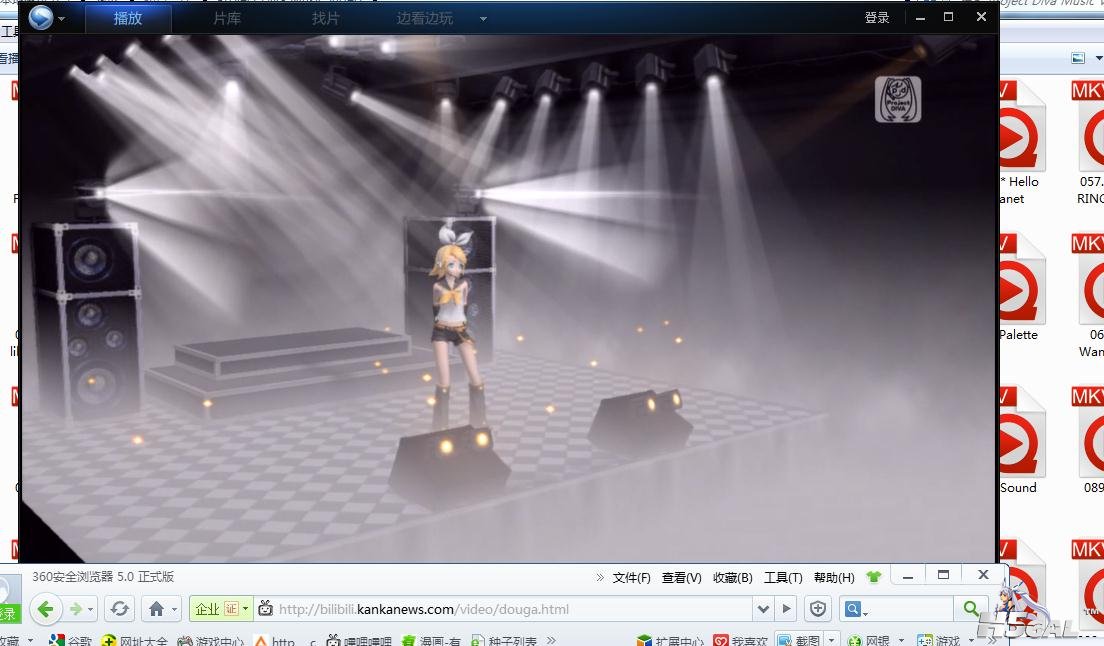Open the 工具(T) menu in browser
Screen dimensions: 1104x646
click(x=783, y=577)
